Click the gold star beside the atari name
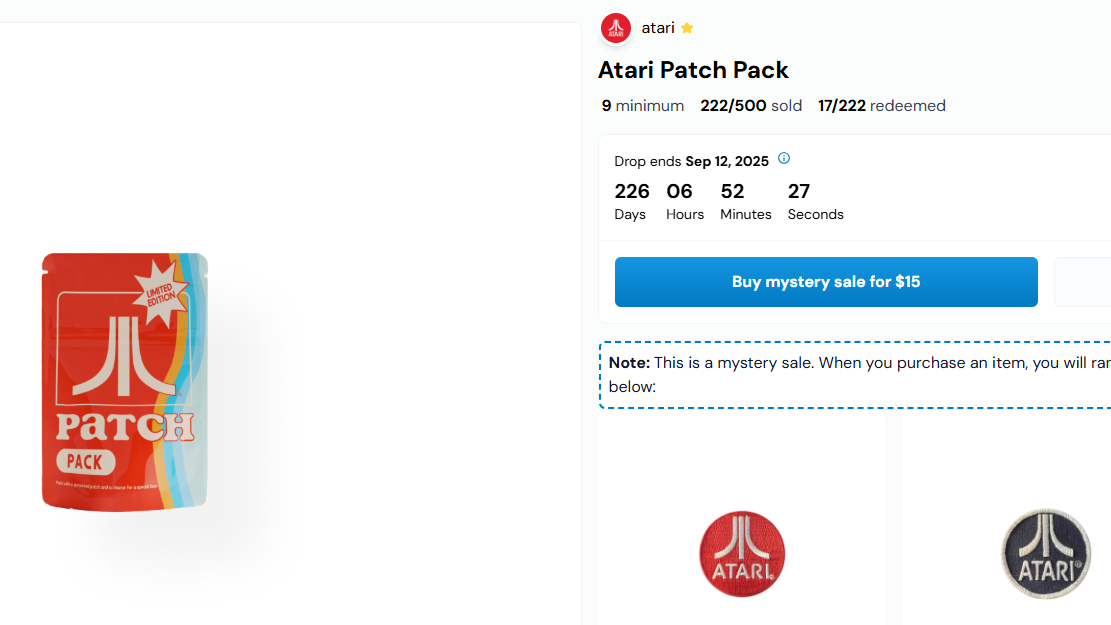Viewport: 1111px width, 625px height. (686, 28)
